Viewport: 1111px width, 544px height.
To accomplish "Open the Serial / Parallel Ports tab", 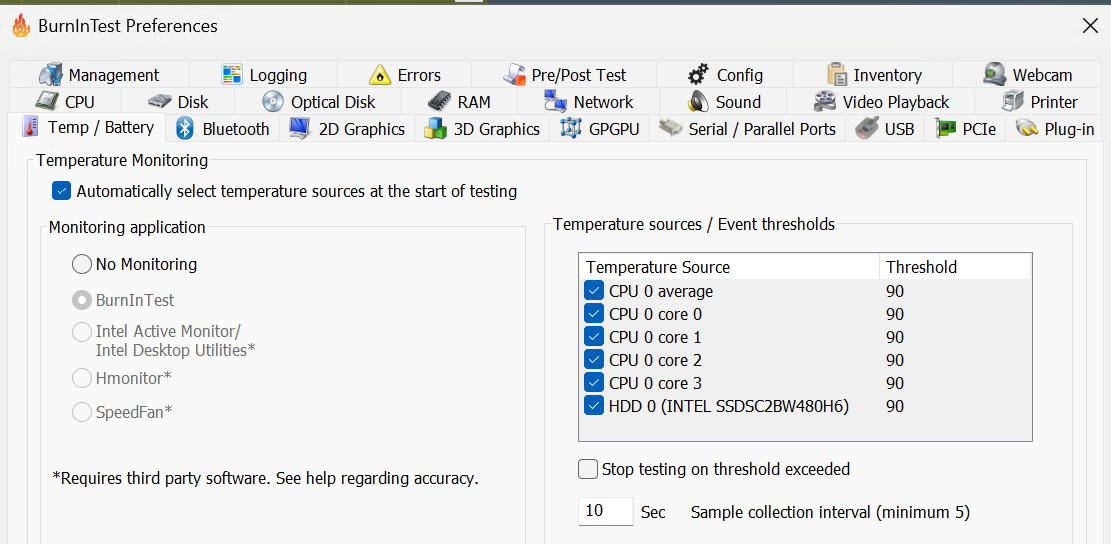I will coord(748,128).
